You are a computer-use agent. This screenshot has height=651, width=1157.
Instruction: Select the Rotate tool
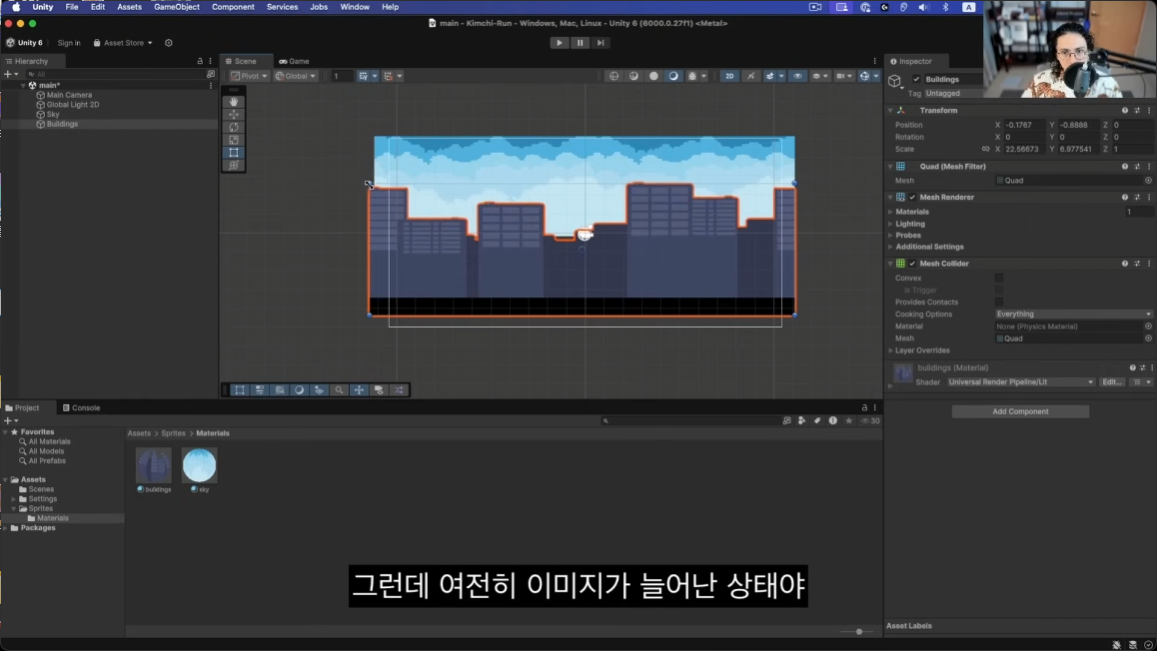tap(234, 127)
